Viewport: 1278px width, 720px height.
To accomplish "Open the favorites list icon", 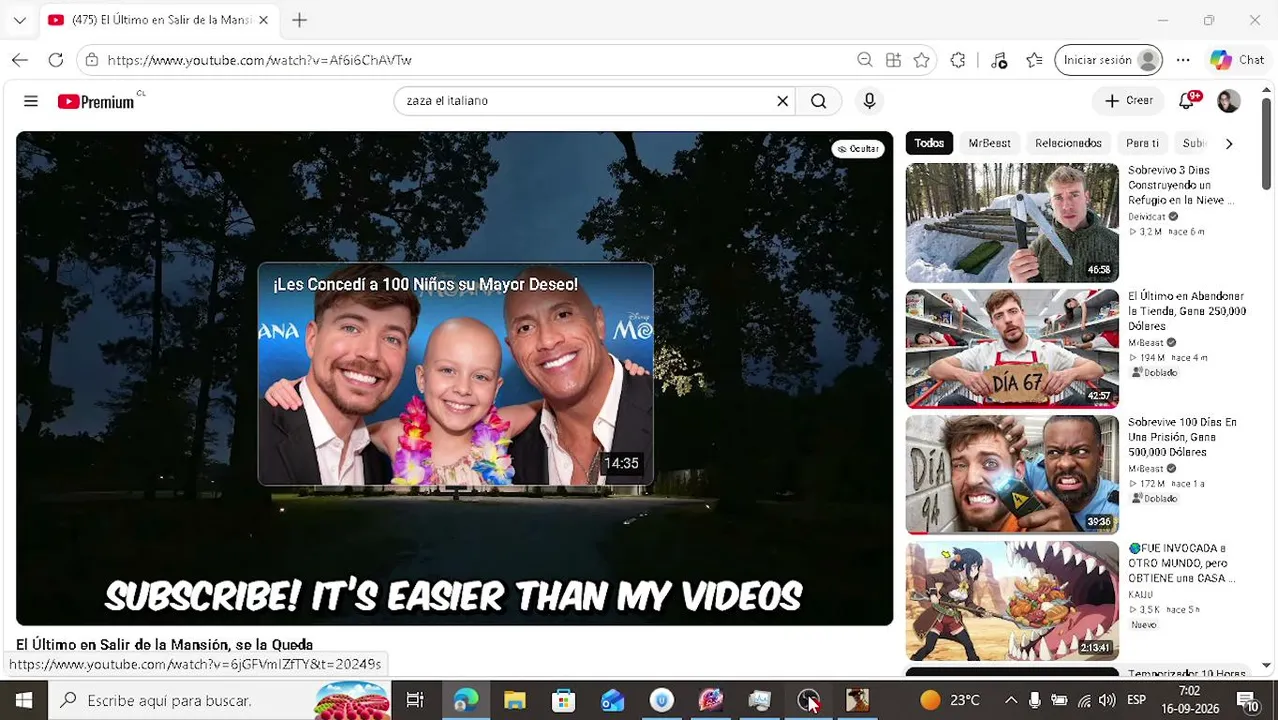I will coord(1035,60).
